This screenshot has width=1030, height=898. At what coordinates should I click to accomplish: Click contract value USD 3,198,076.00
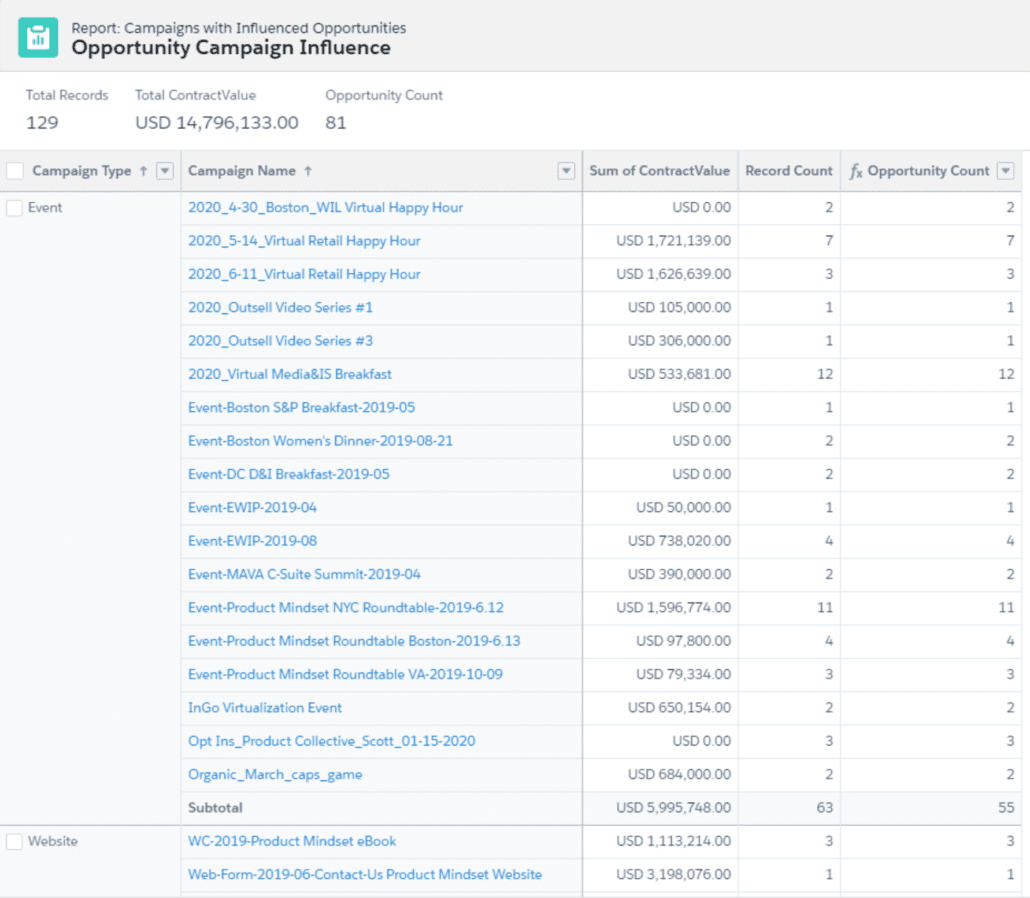click(x=673, y=875)
